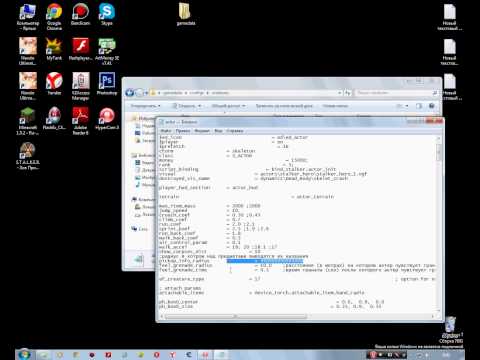Open the View menu in Notepad

[218, 131]
